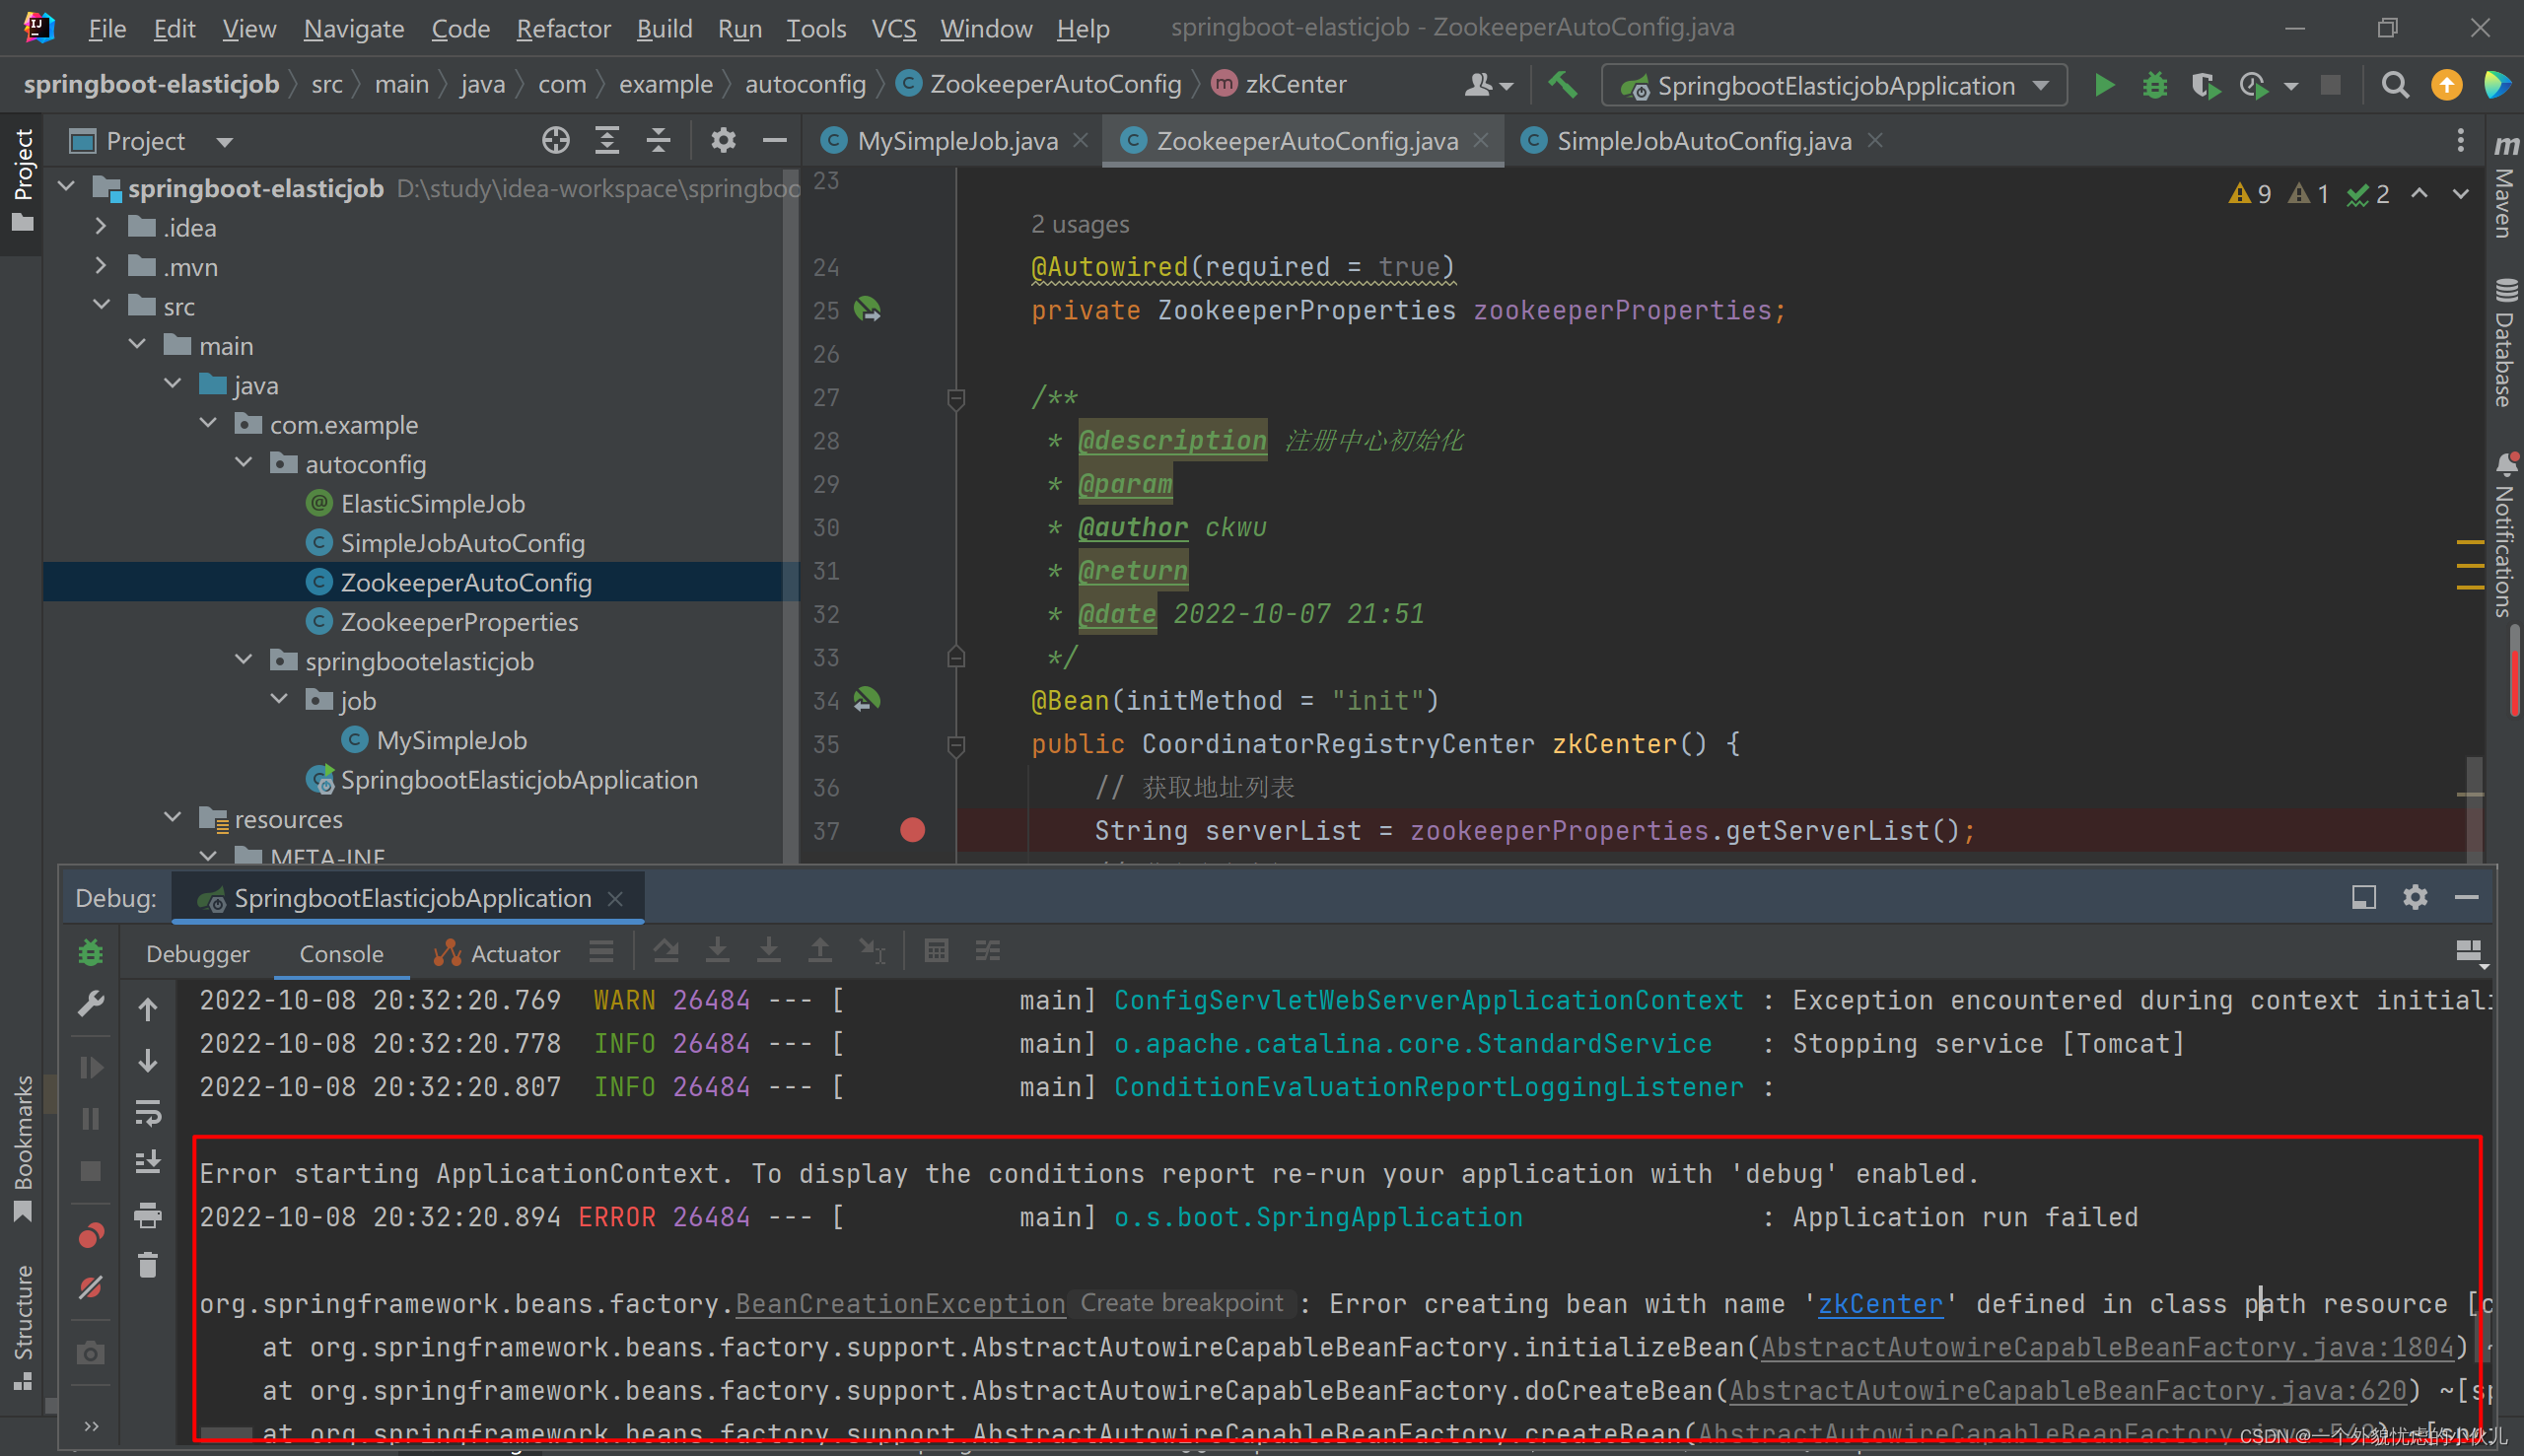This screenshot has width=2524, height=1456.
Task: Switch to MySimpleJob.java editor tab
Action: pos(956,141)
